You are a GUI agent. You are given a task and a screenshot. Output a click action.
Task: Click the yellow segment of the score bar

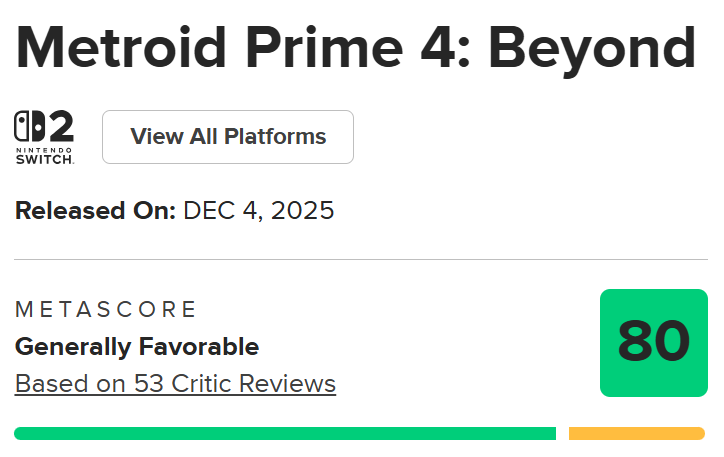(x=636, y=433)
